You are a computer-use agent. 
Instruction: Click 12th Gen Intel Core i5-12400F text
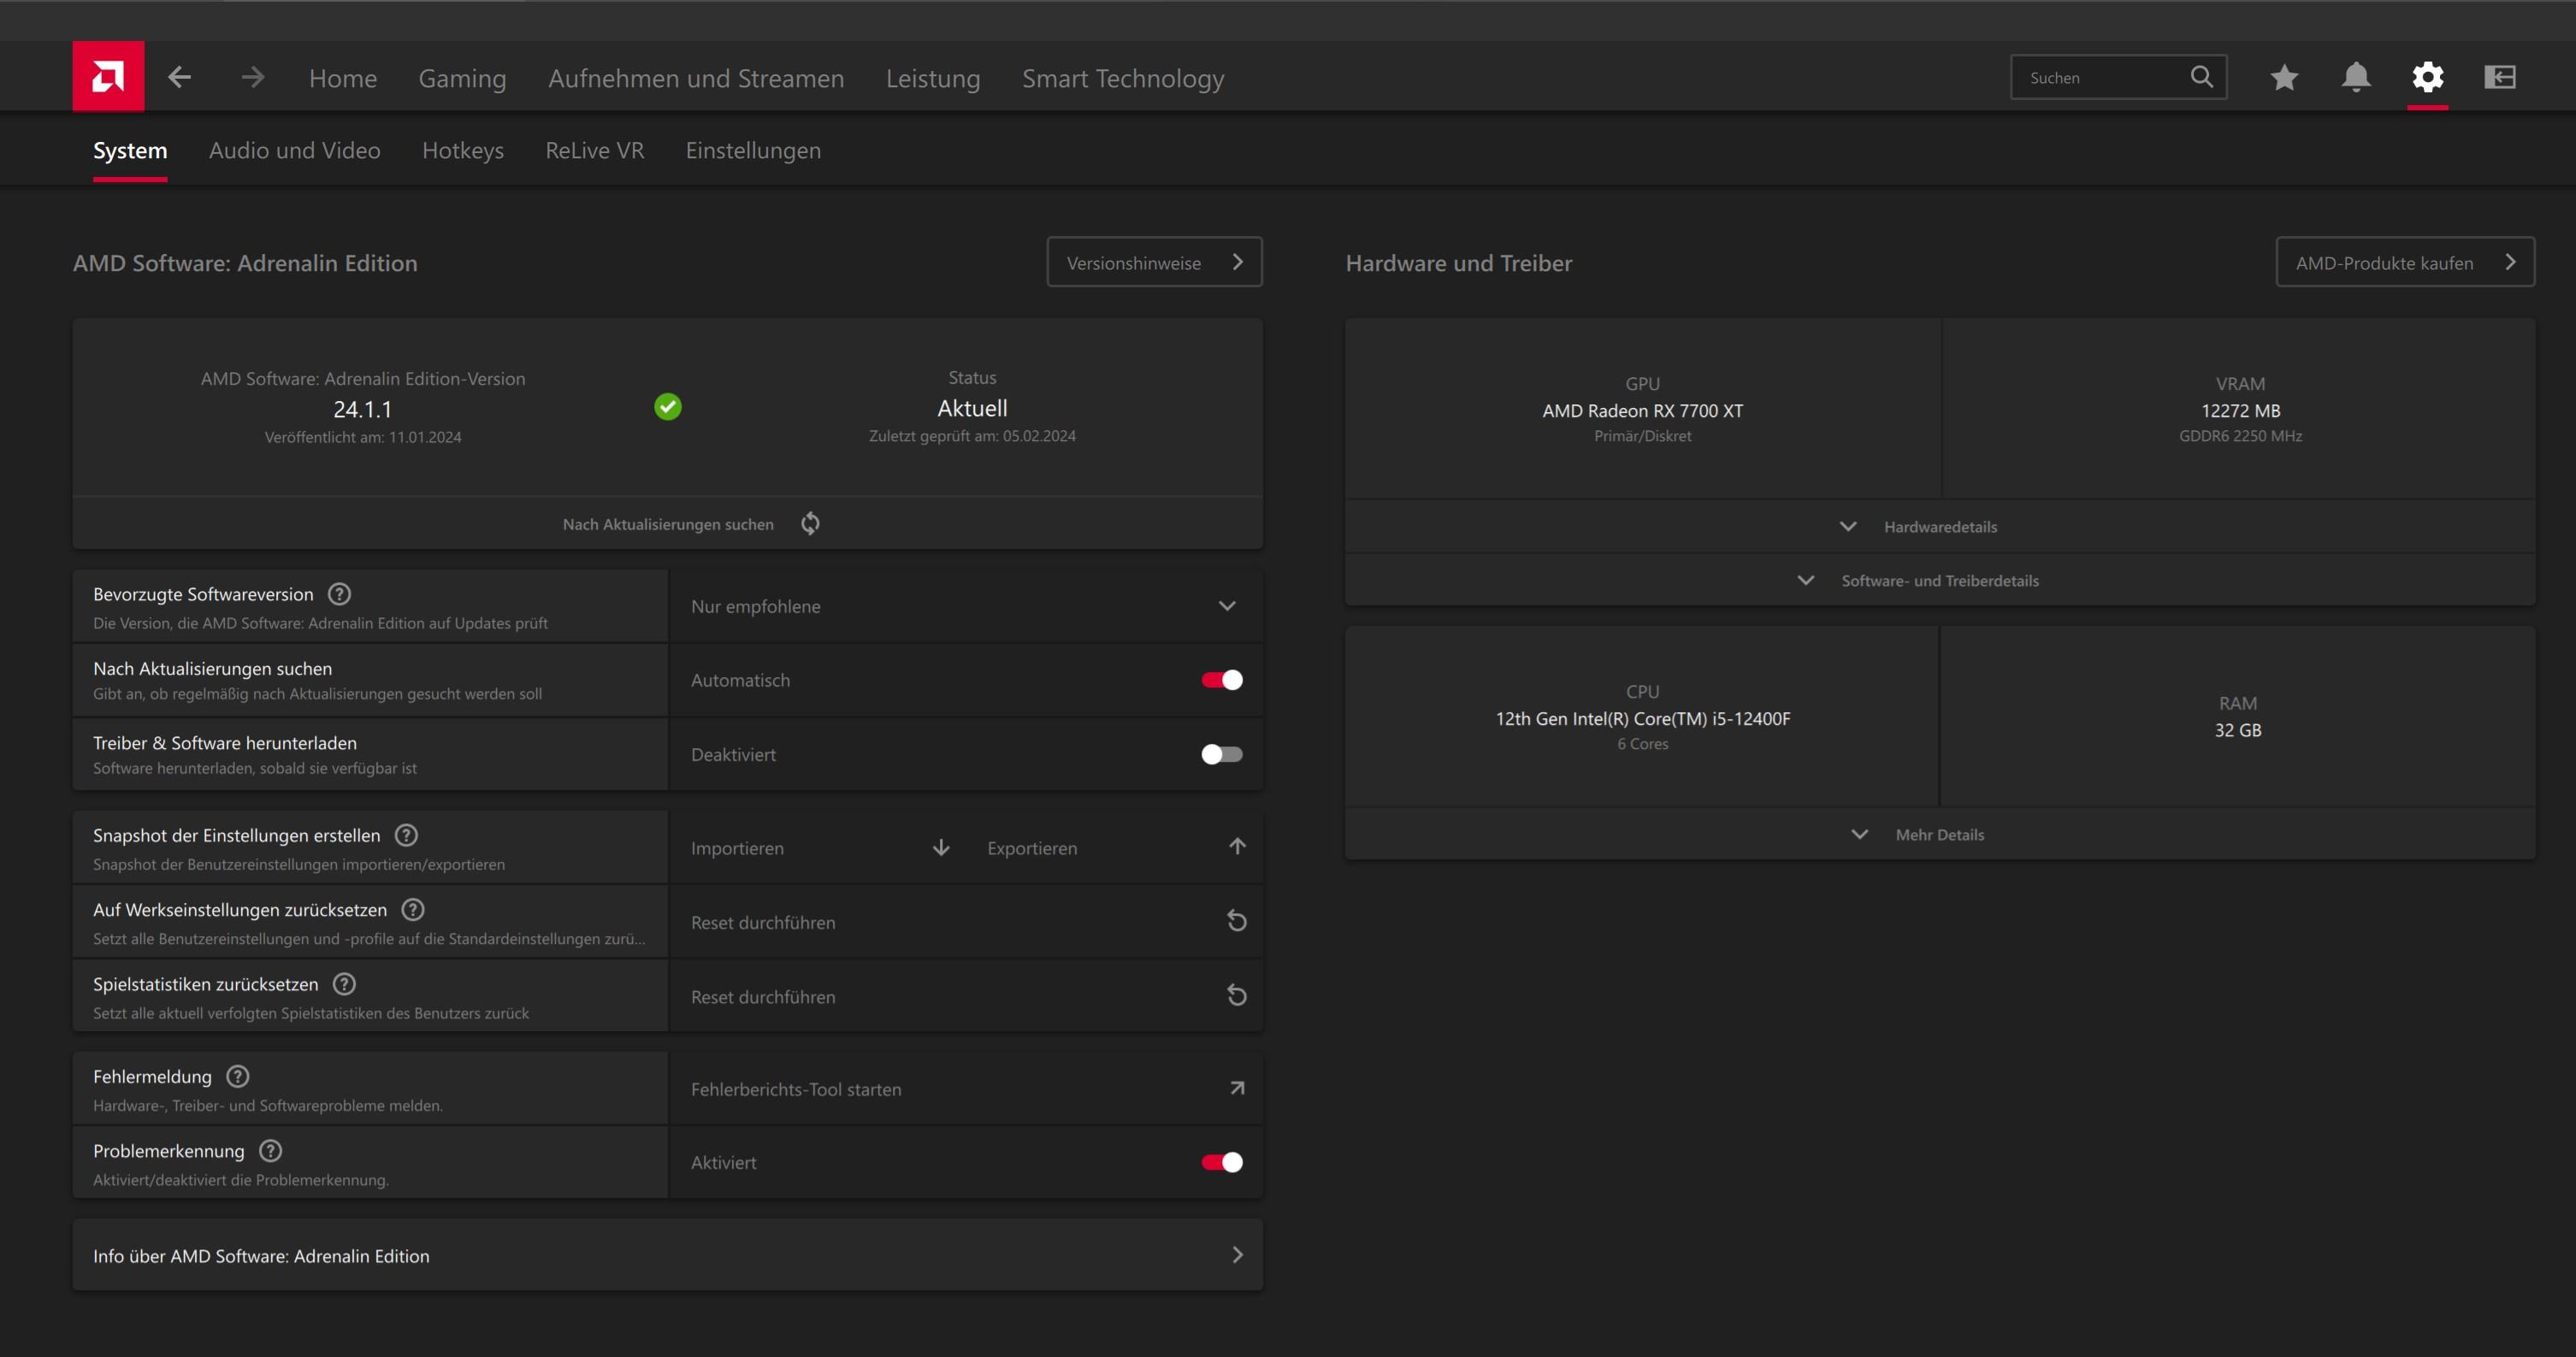pyautogui.click(x=1642, y=718)
